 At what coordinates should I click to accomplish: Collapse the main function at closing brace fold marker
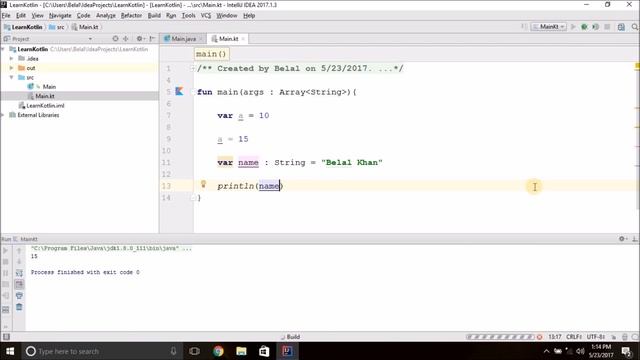click(192, 198)
